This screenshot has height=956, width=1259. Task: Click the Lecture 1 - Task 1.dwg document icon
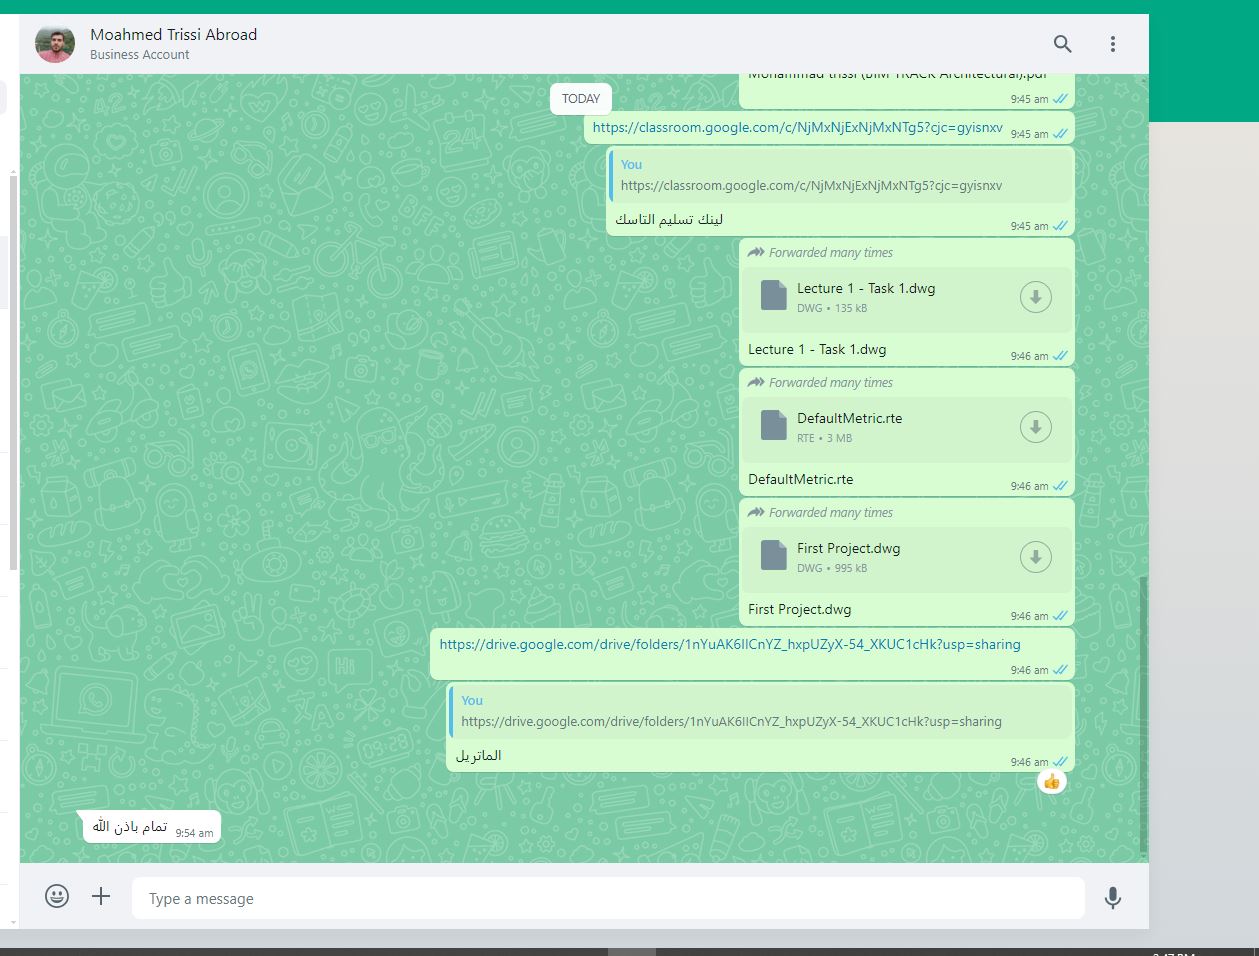pyautogui.click(x=774, y=295)
